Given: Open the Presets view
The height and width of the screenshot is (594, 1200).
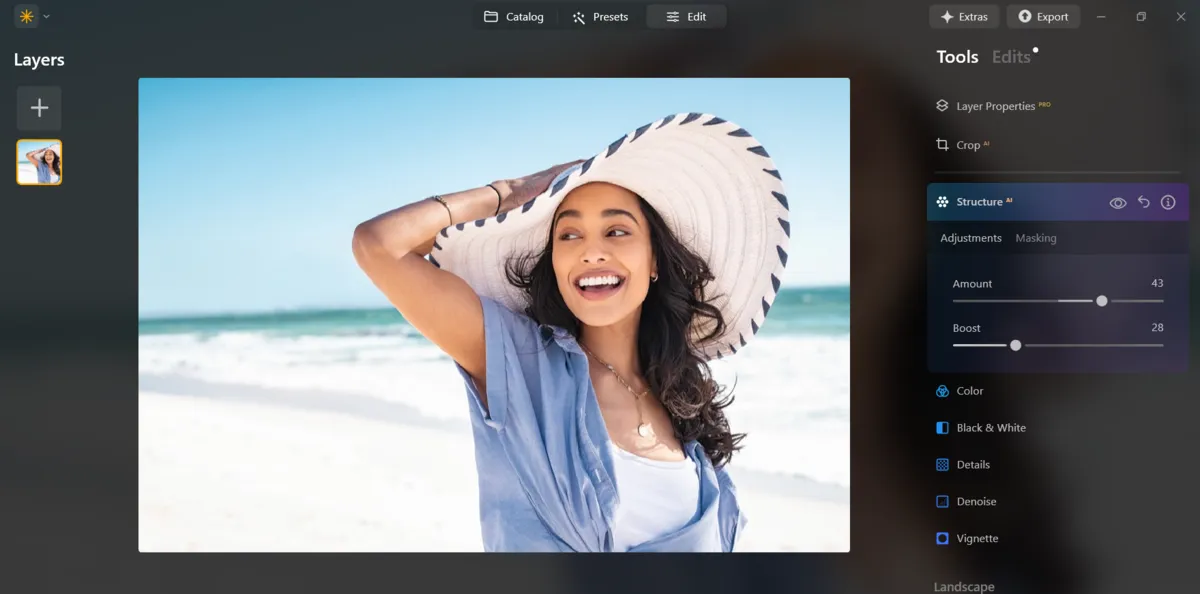Looking at the screenshot, I should [601, 16].
